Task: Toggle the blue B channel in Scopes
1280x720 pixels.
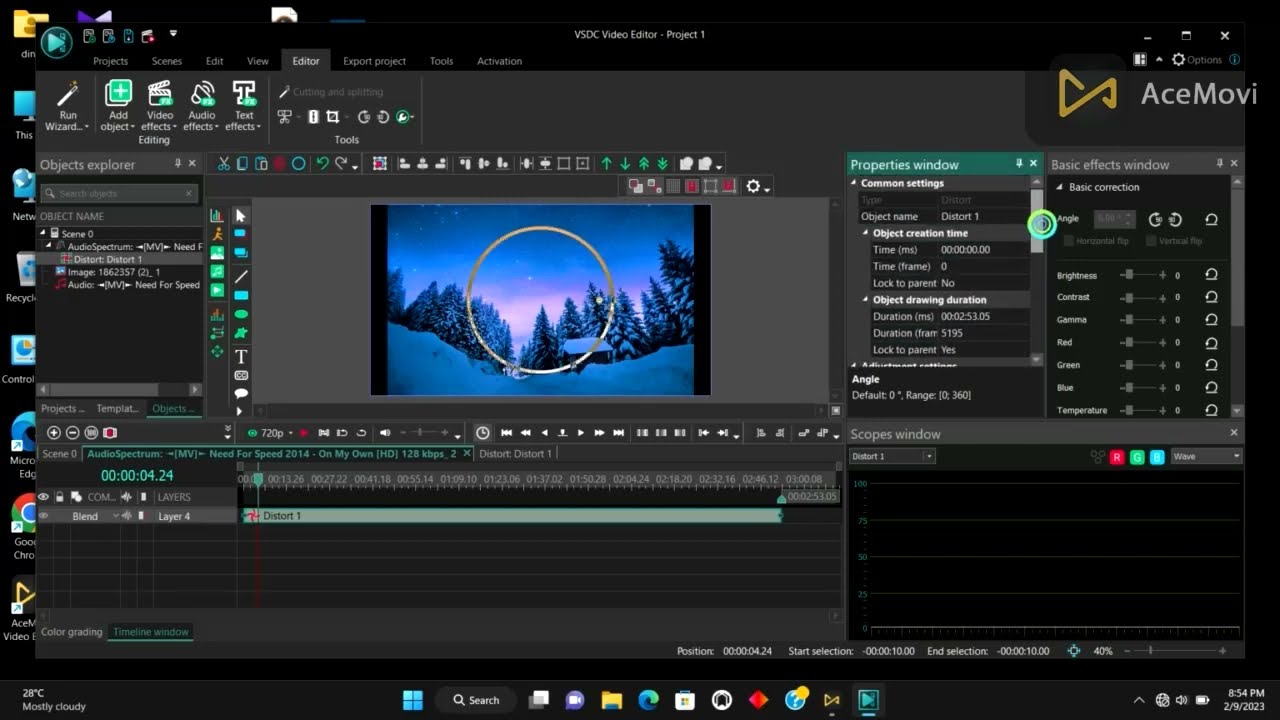Action: 1157,457
